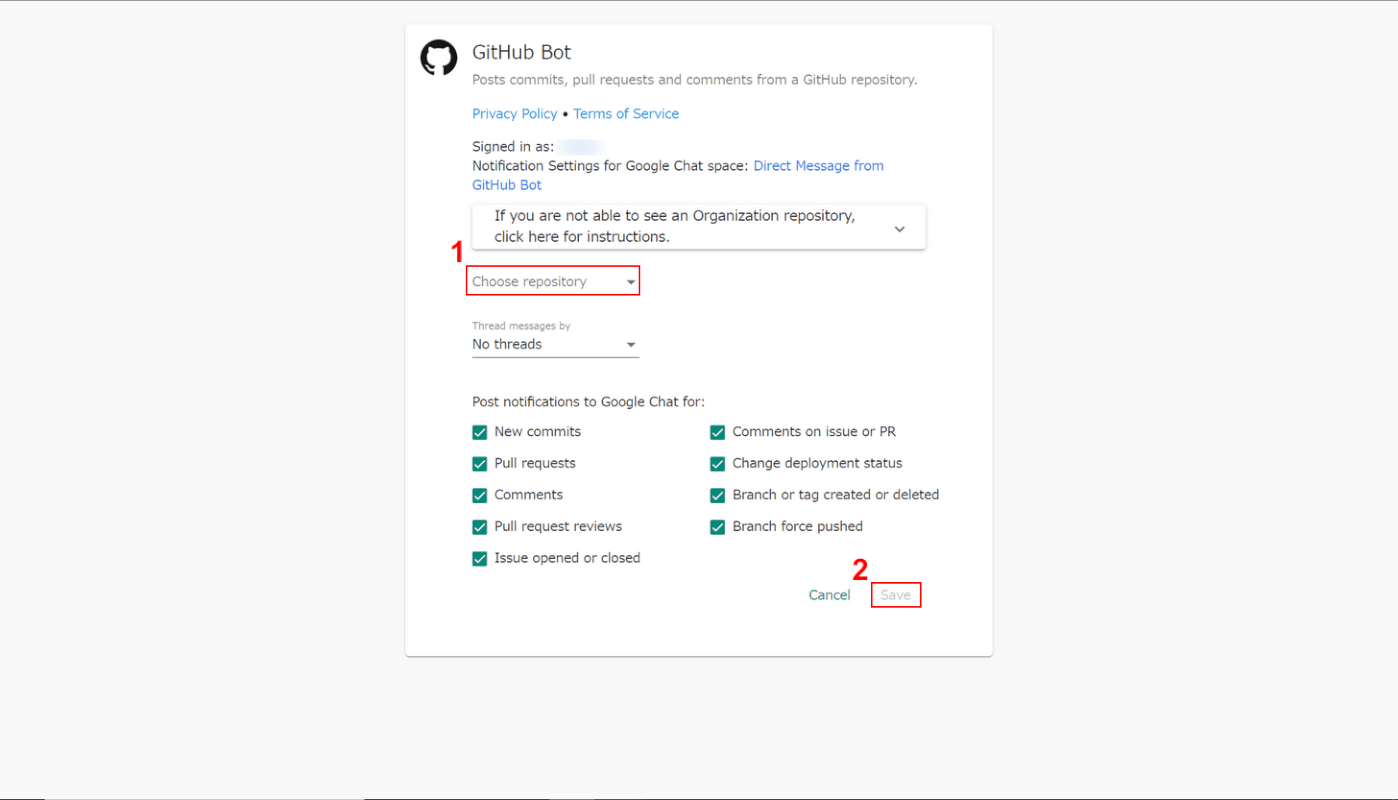Click the 'Post notifications to Google Chat for:' label
1398x800 pixels.
(x=589, y=402)
